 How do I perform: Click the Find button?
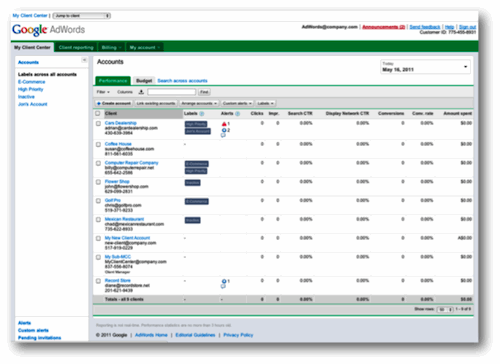(x=204, y=92)
